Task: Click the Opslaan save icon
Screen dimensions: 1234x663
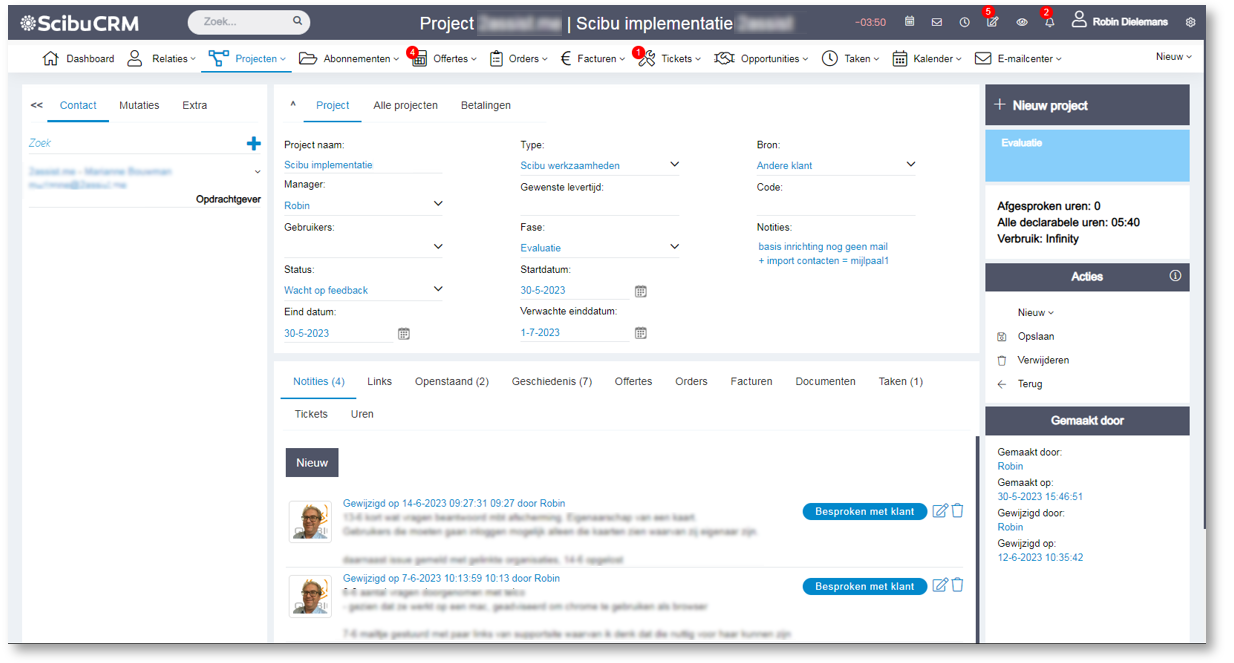Action: click(x=1002, y=337)
